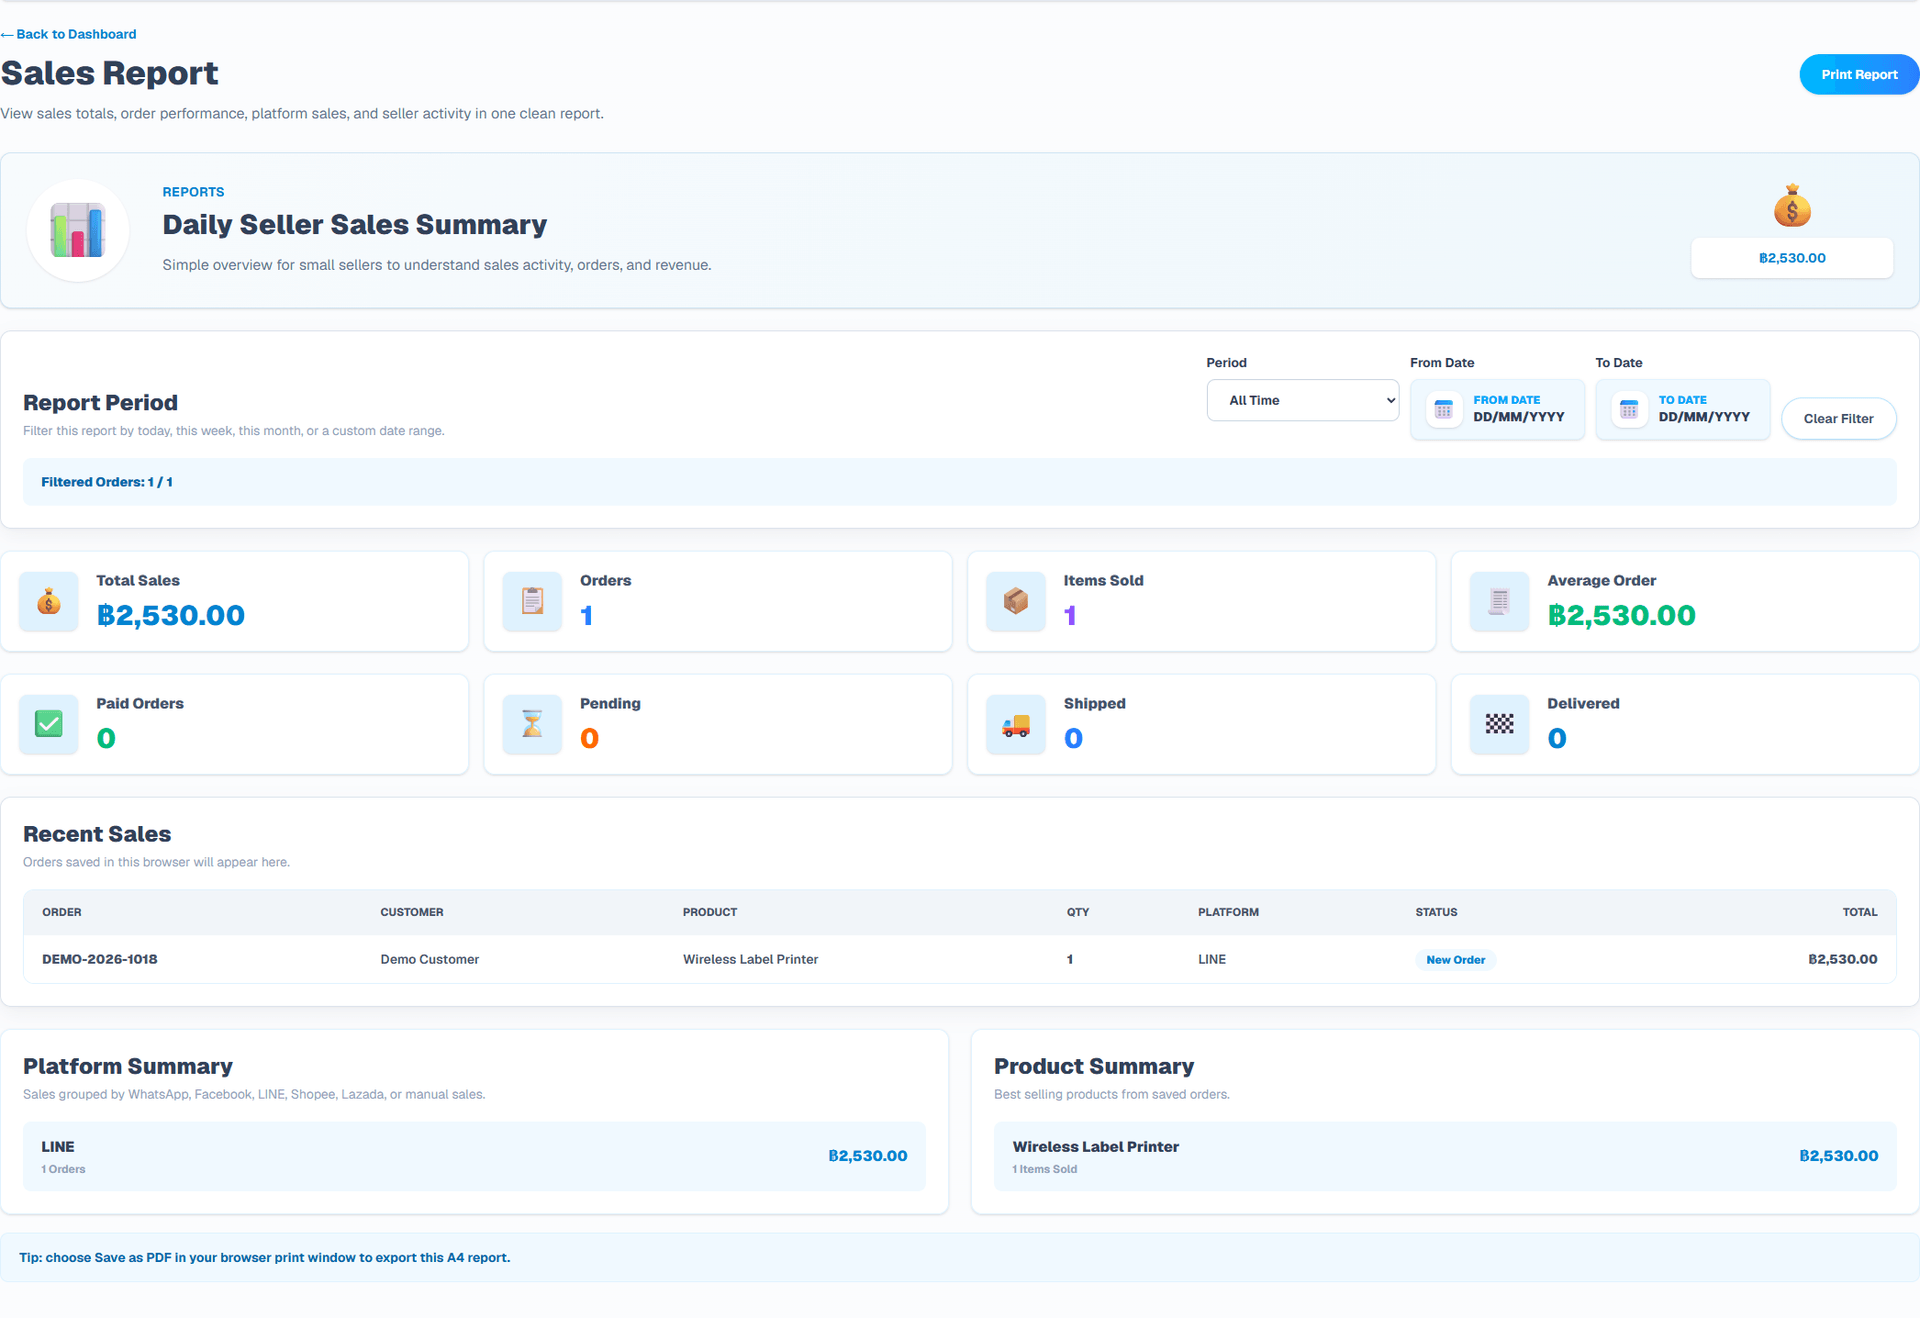This screenshot has height=1318, width=1920.
Task: Click the QTY column header
Action: pyautogui.click(x=1078, y=912)
